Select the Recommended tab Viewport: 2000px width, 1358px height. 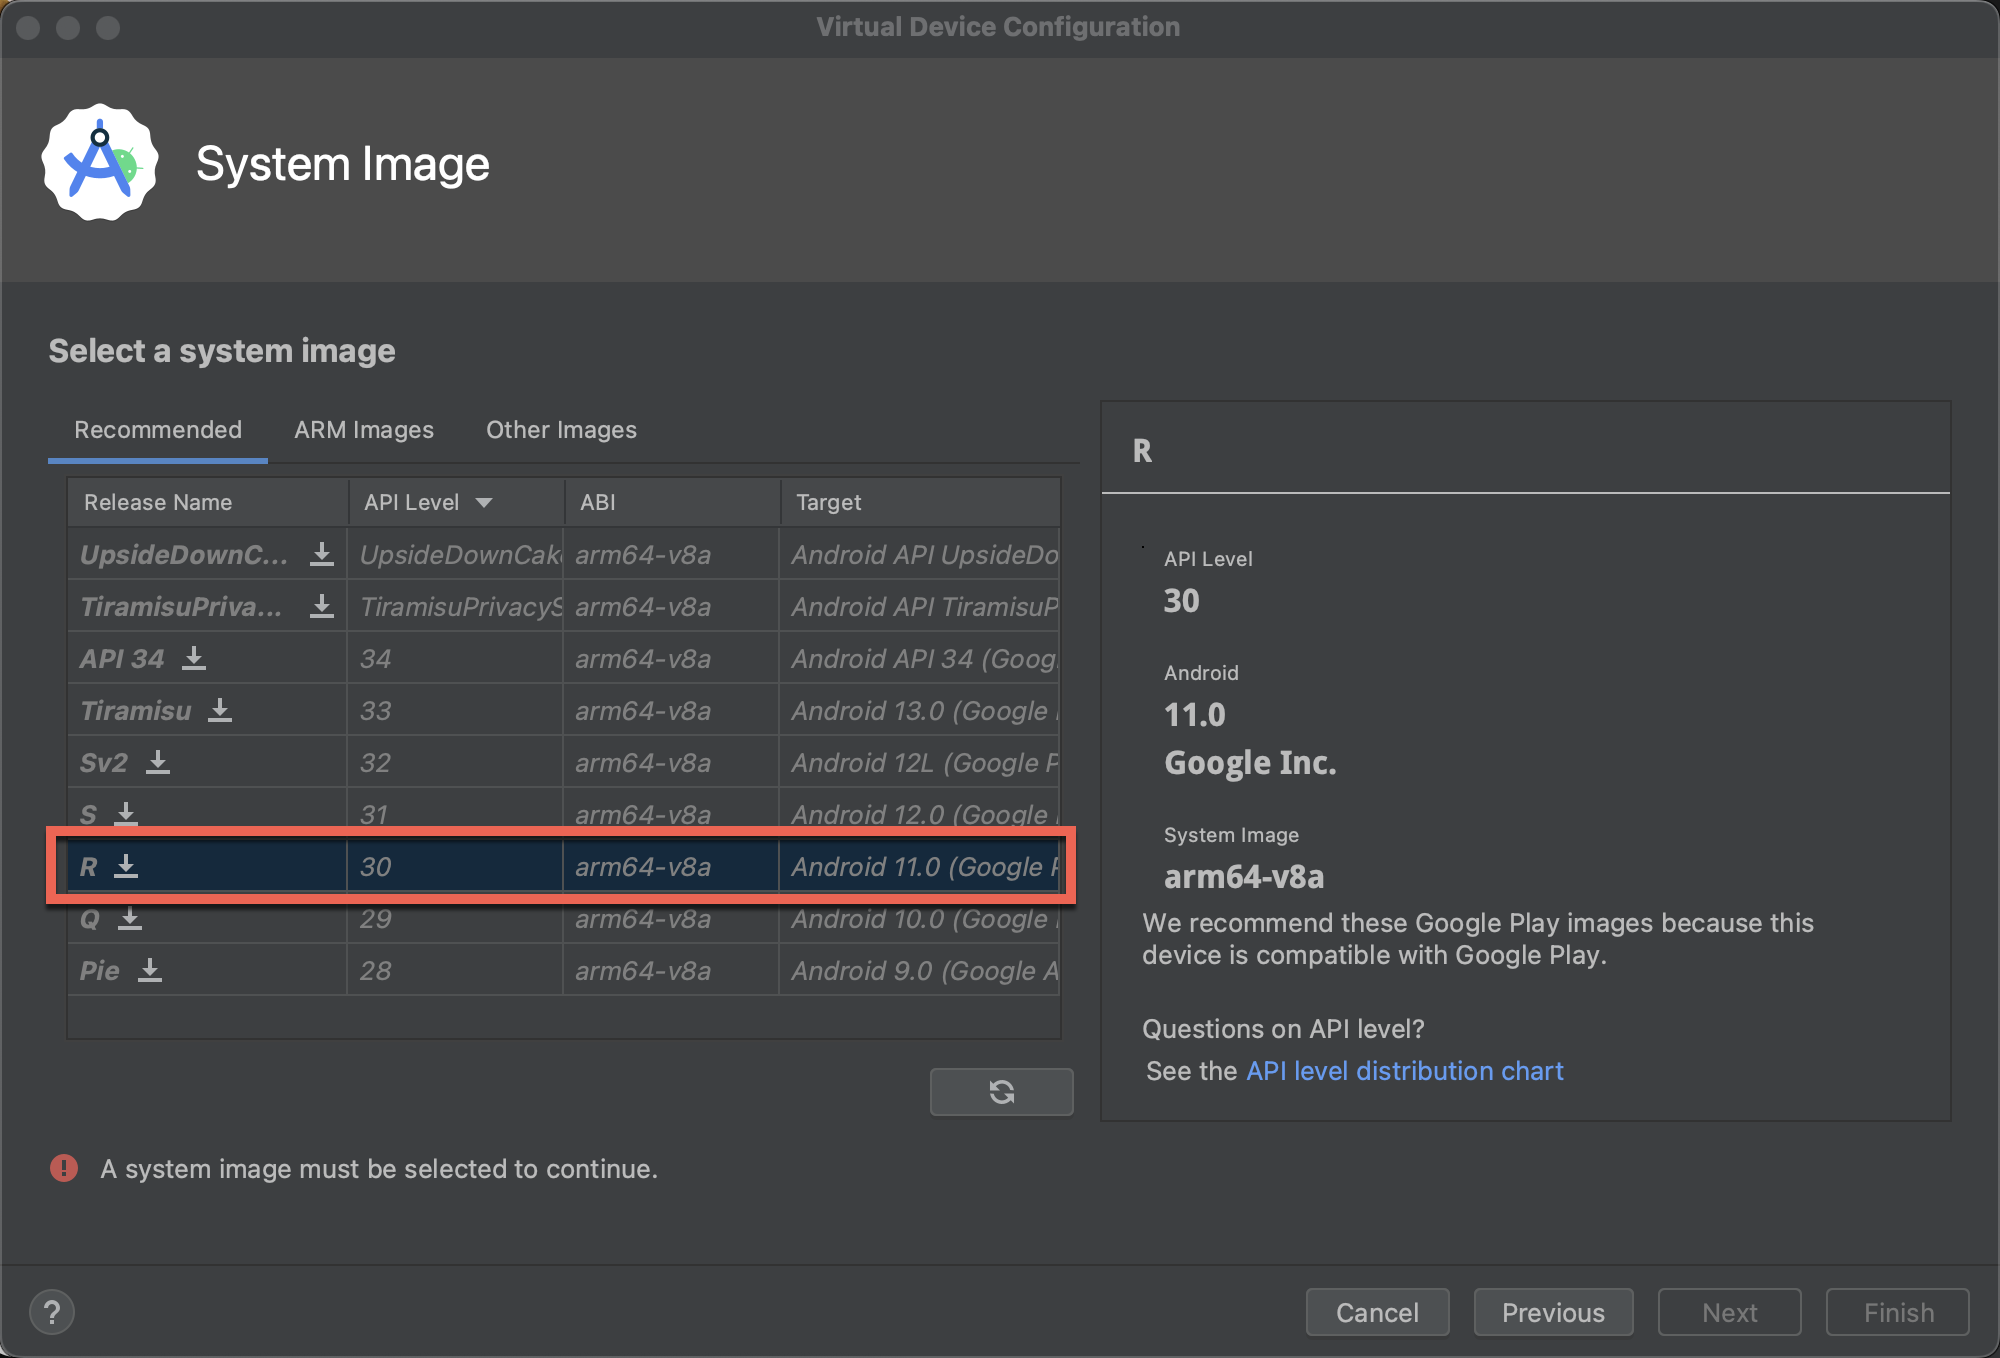(158, 430)
